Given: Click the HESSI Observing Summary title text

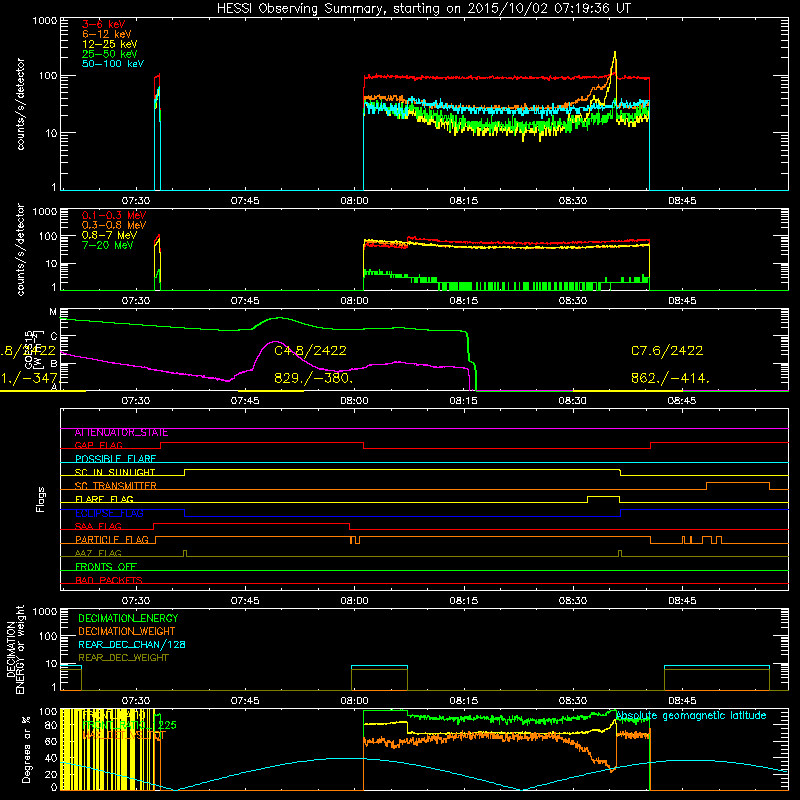Looking at the screenshot, I should pyautogui.click(x=423, y=9).
